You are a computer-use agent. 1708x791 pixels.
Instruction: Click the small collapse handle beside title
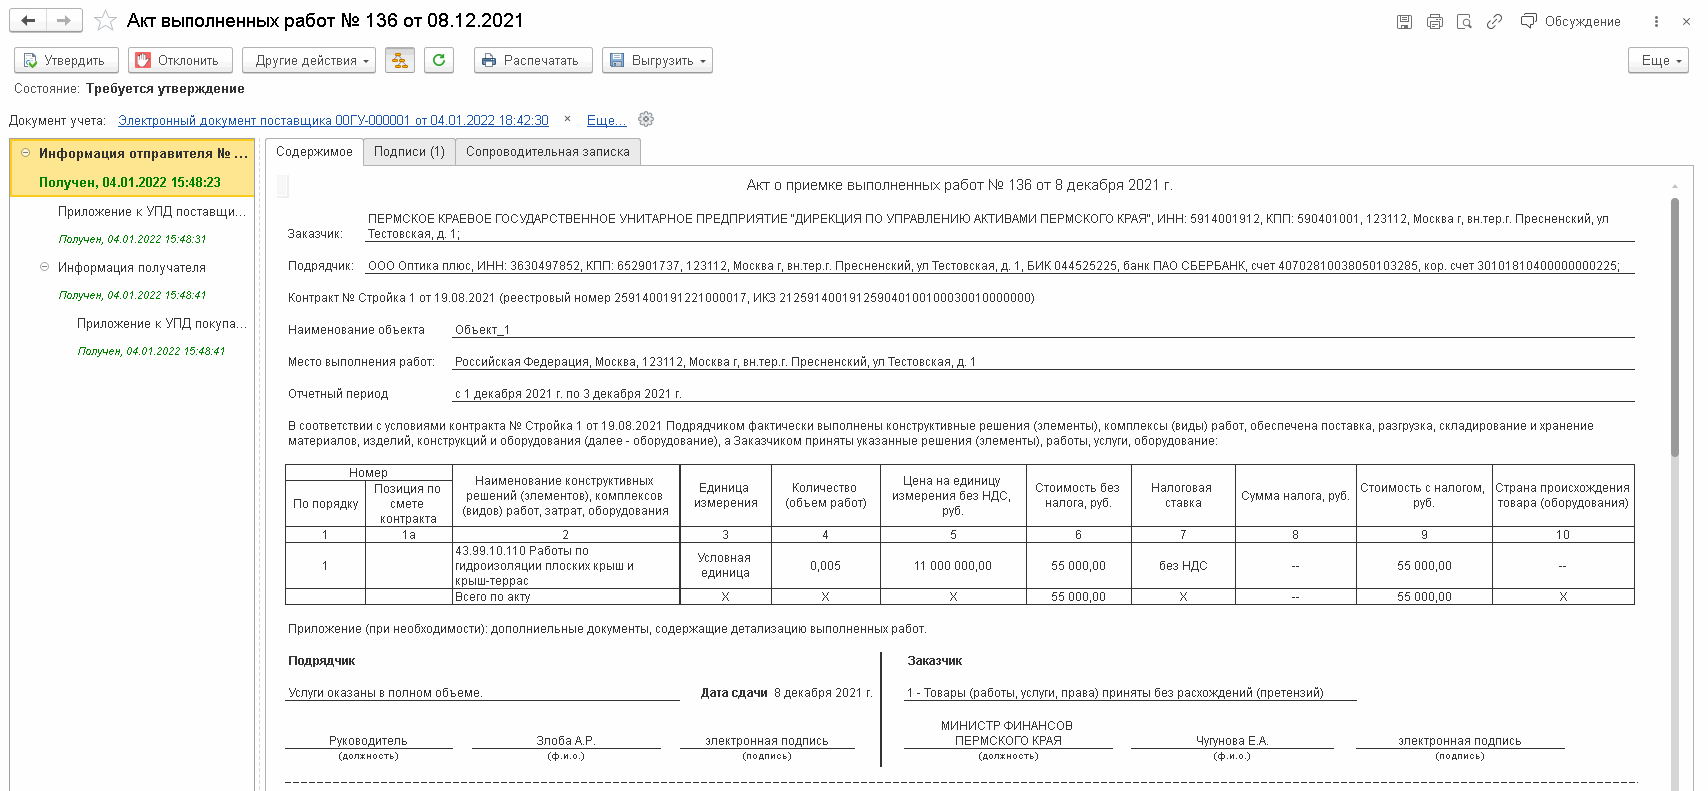click(x=283, y=186)
